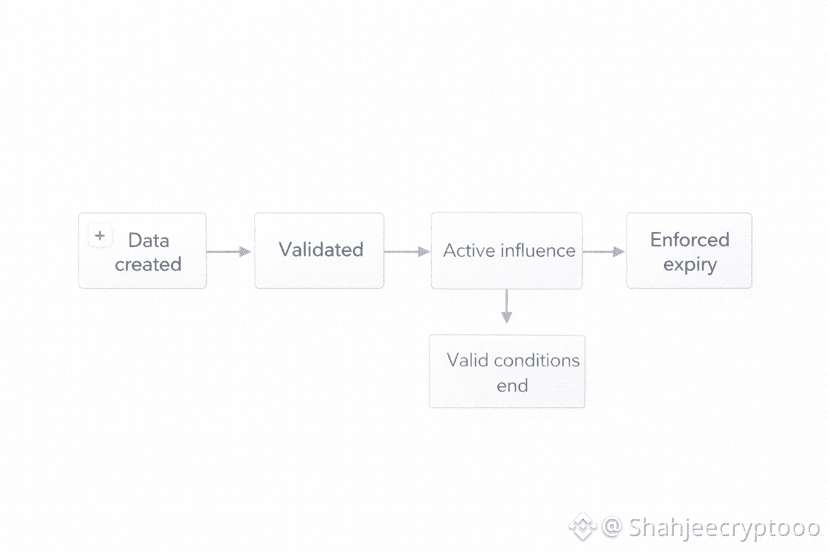Click the arrow from Validated to Active influence

click(x=406, y=252)
